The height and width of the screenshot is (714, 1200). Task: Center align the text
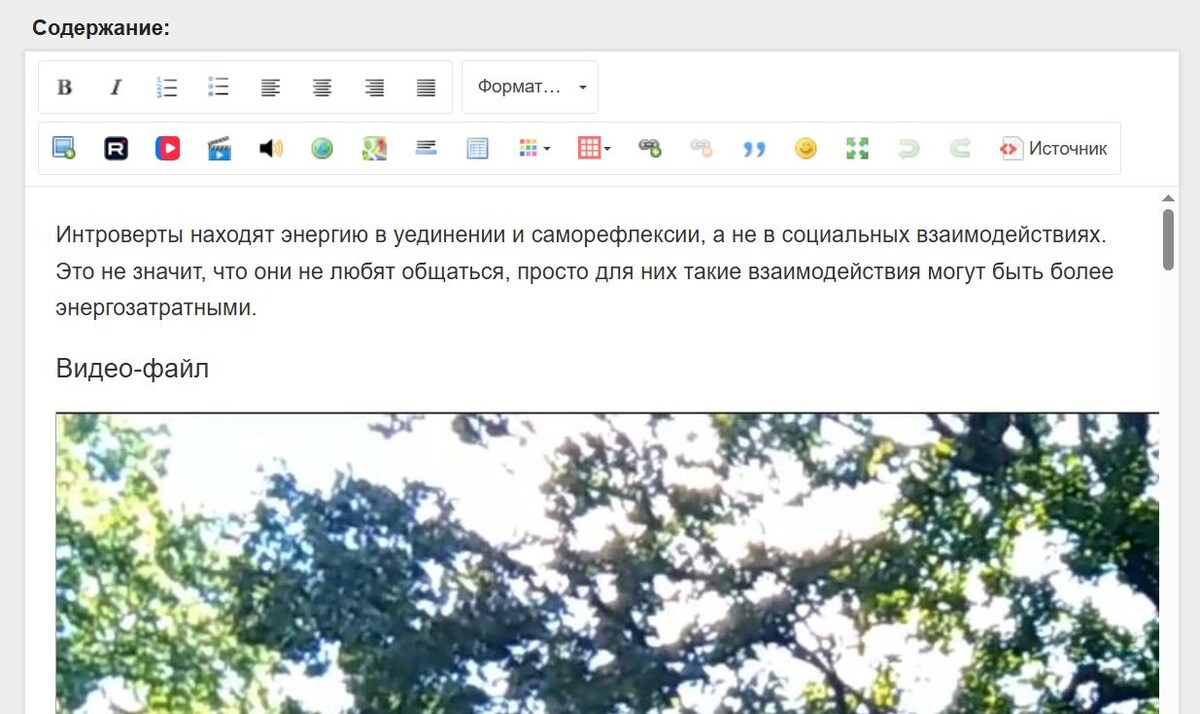coord(322,87)
